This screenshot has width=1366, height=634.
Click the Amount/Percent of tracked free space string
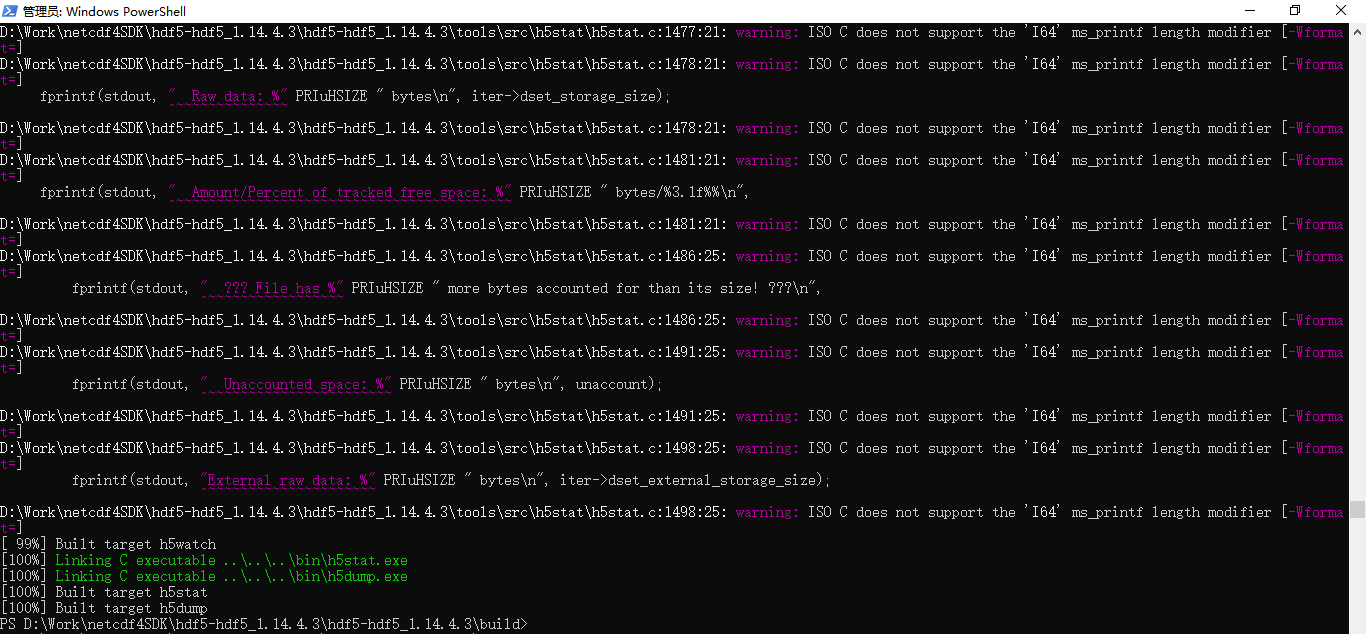coord(339,192)
